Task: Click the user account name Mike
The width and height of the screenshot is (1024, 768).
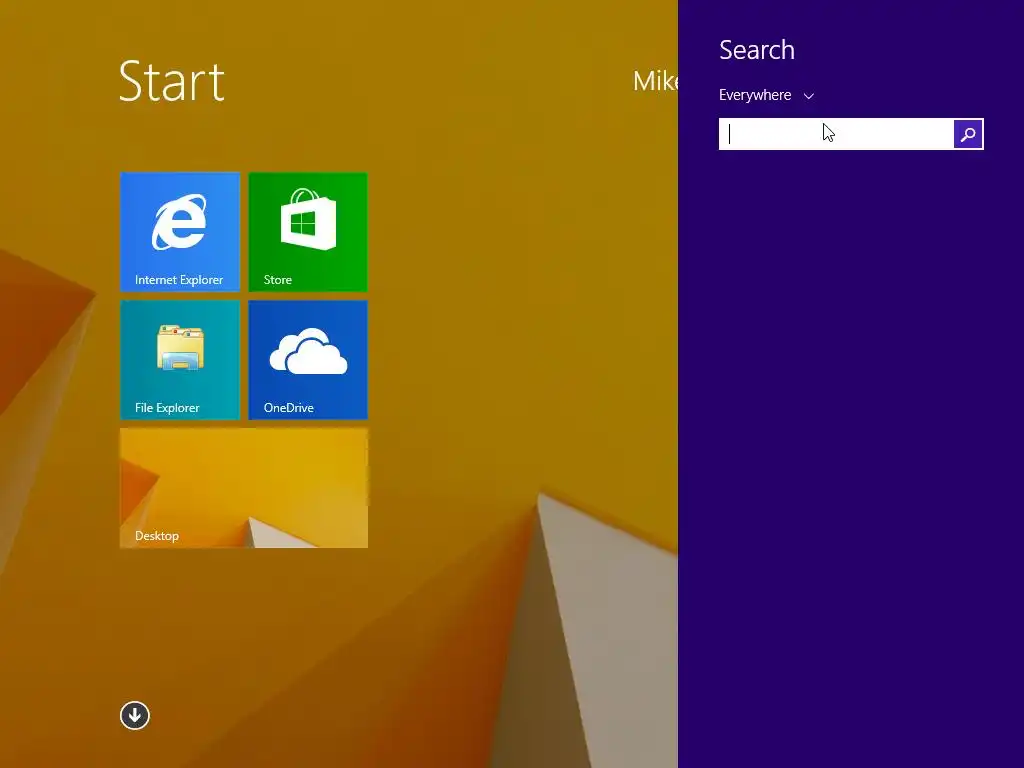Action: [655, 81]
